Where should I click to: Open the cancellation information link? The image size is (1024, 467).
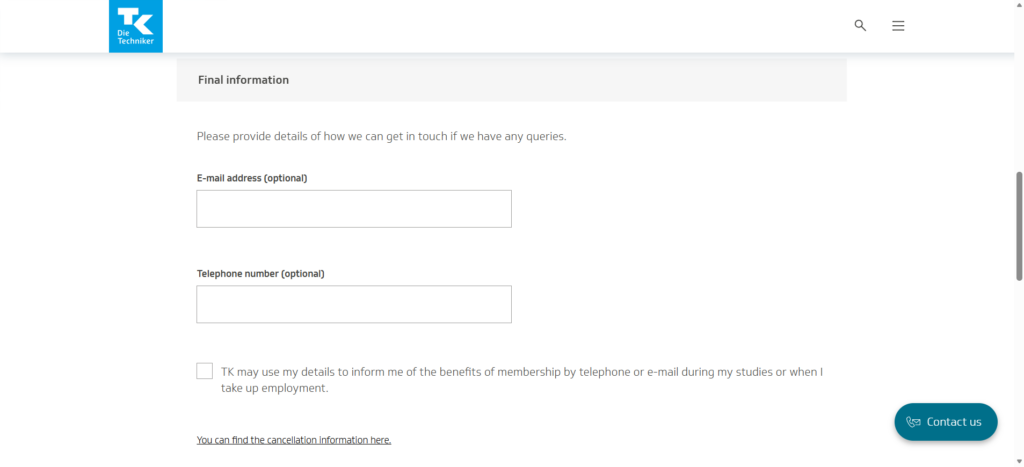(294, 440)
